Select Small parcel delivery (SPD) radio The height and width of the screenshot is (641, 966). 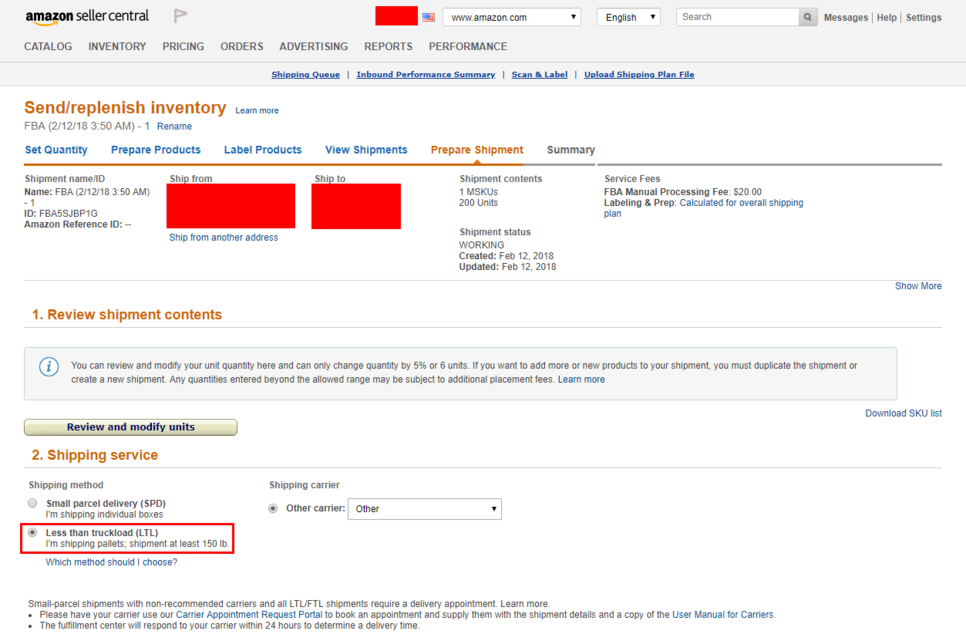tap(33, 503)
